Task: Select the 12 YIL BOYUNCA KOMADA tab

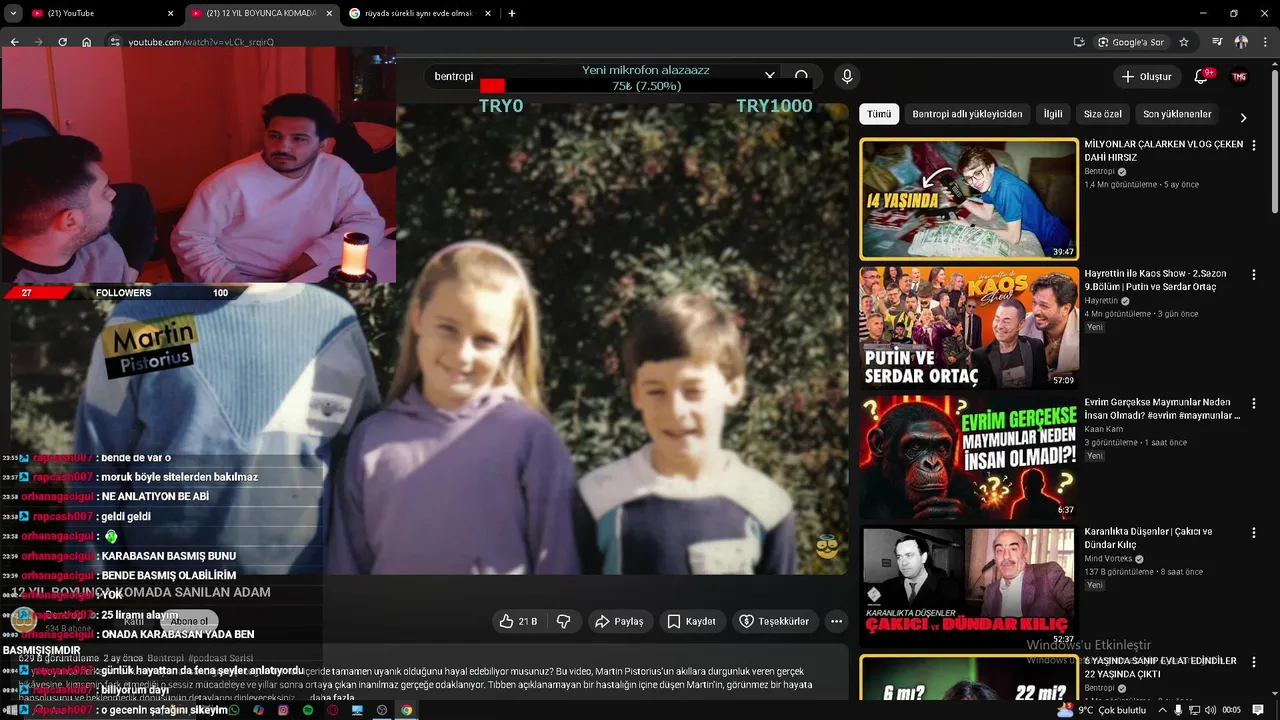Action: pos(260,13)
